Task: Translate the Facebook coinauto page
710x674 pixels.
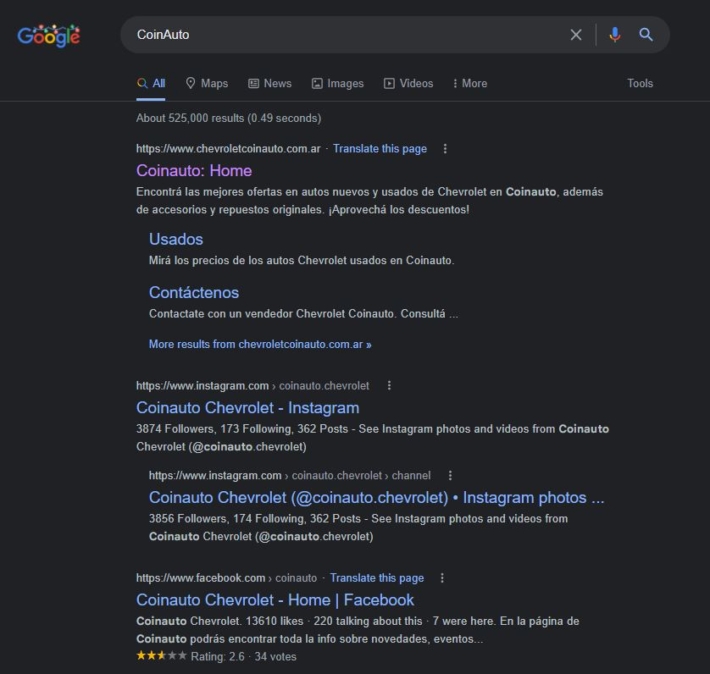Action: click(377, 578)
